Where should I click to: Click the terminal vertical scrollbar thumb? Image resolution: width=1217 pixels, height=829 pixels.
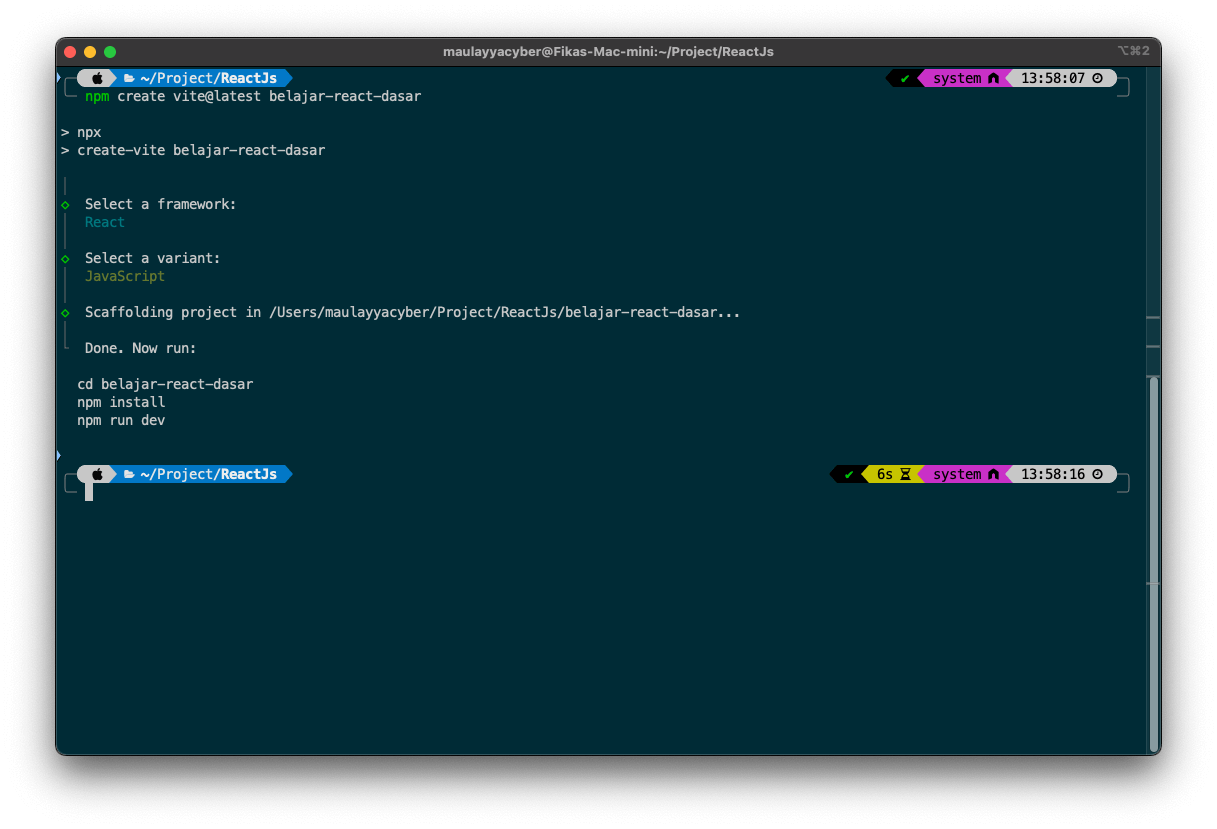point(1154,563)
